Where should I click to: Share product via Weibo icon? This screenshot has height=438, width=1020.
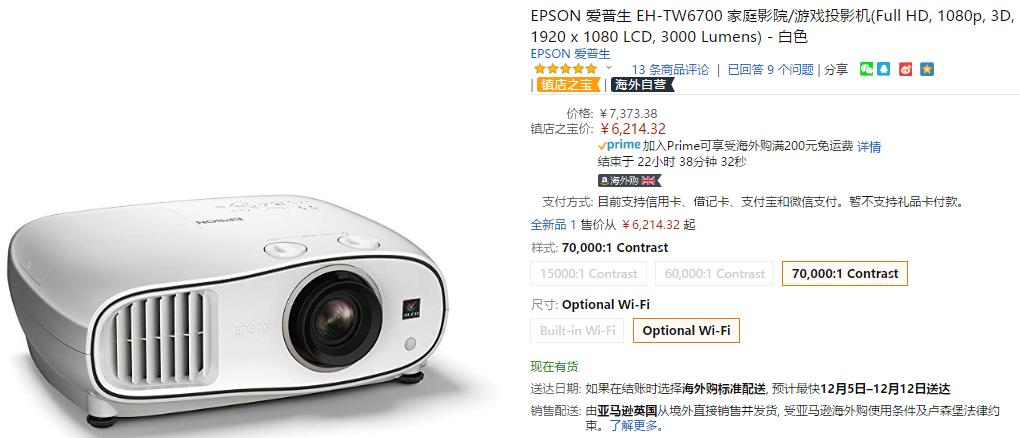(x=906, y=69)
